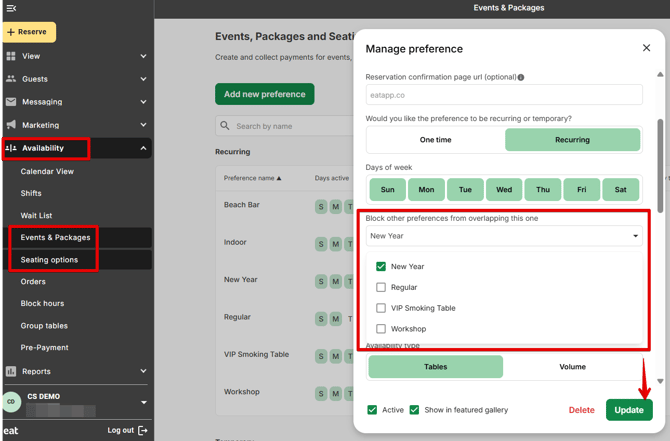Expand the View menu chevron
The image size is (670, 441).
(144, 56)
